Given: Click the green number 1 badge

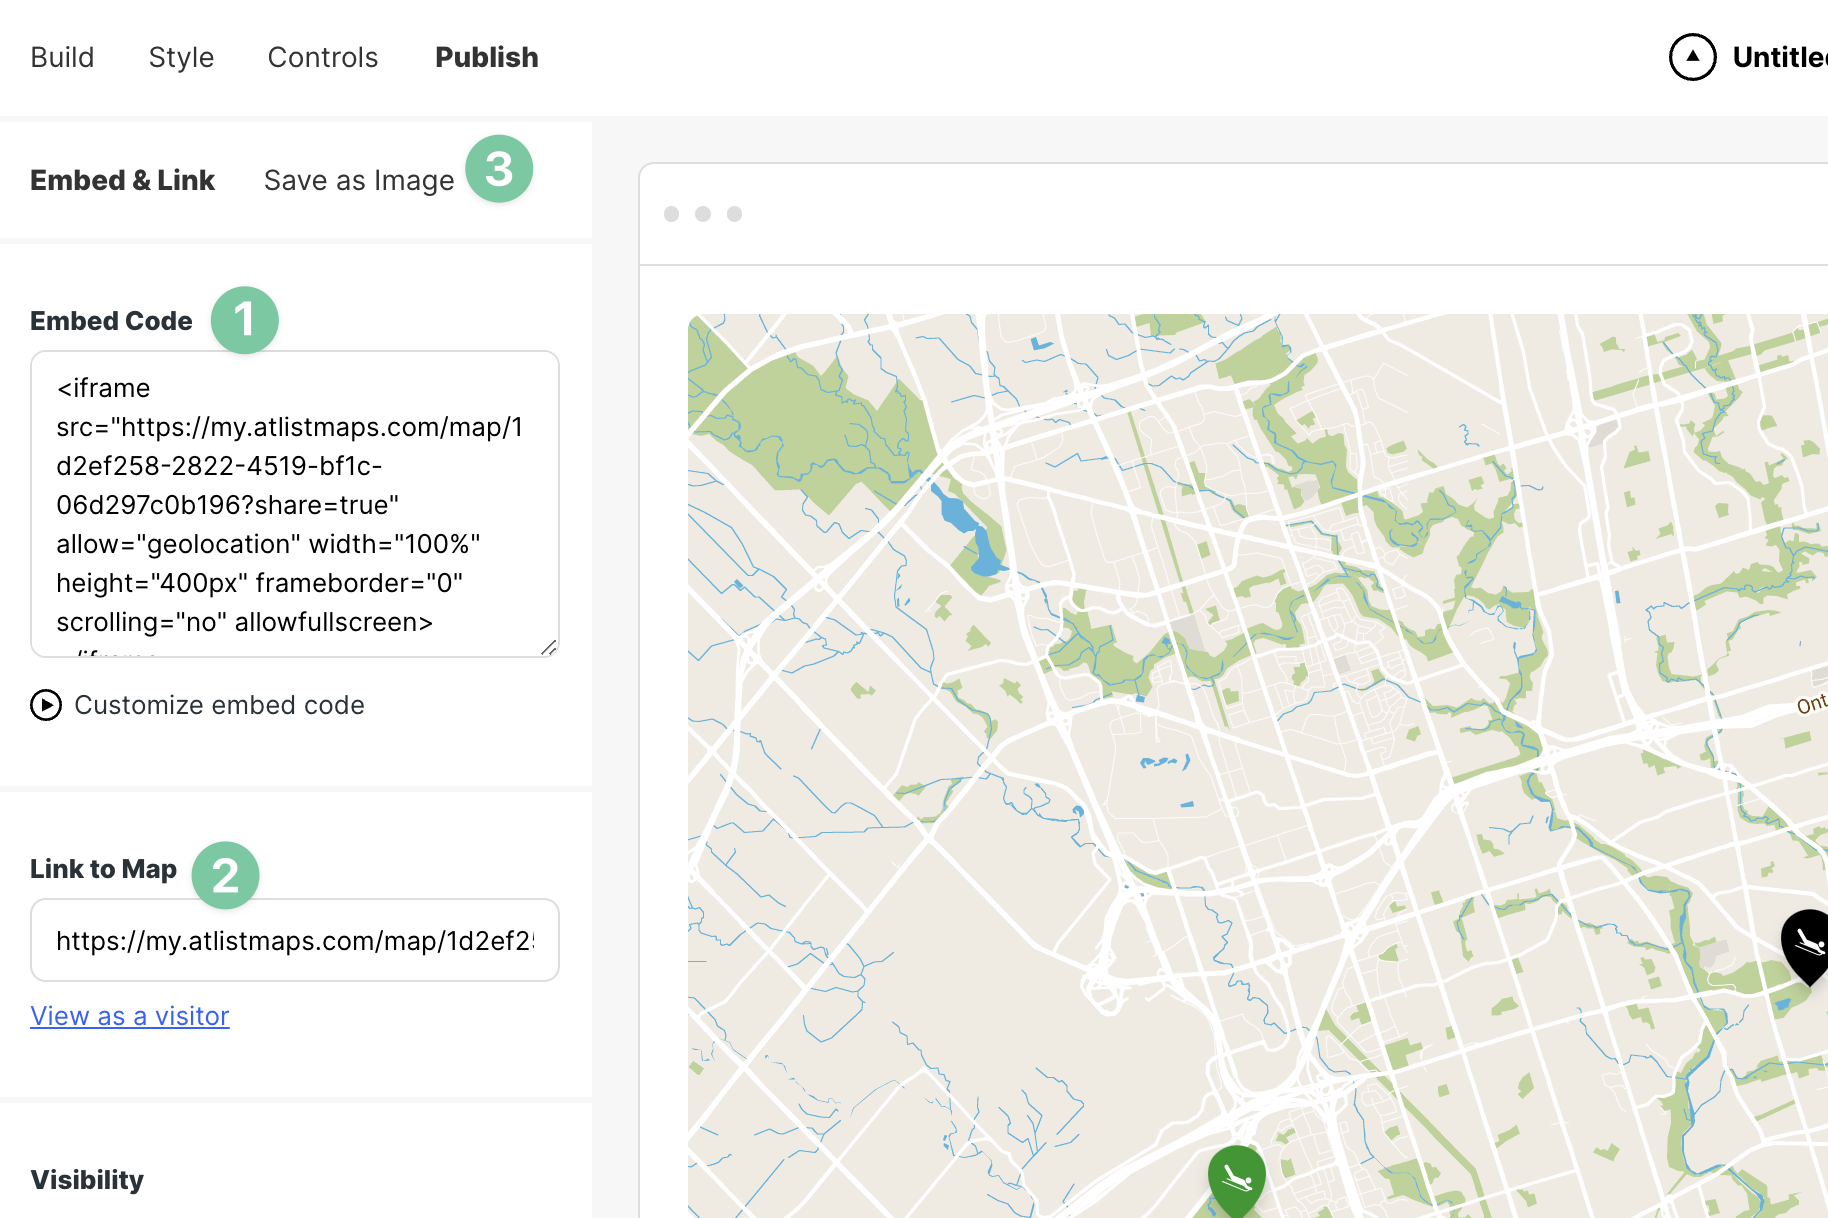Looking at the screenshot, I should pos(244,320).
